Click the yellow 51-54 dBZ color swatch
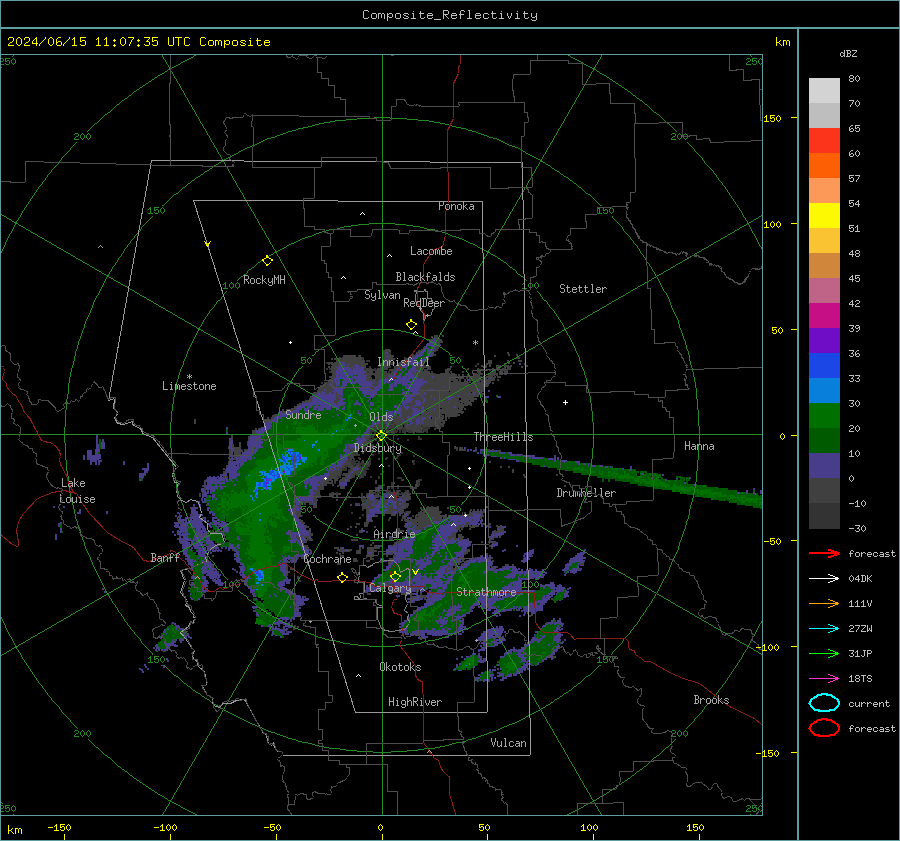 (824, 216)
